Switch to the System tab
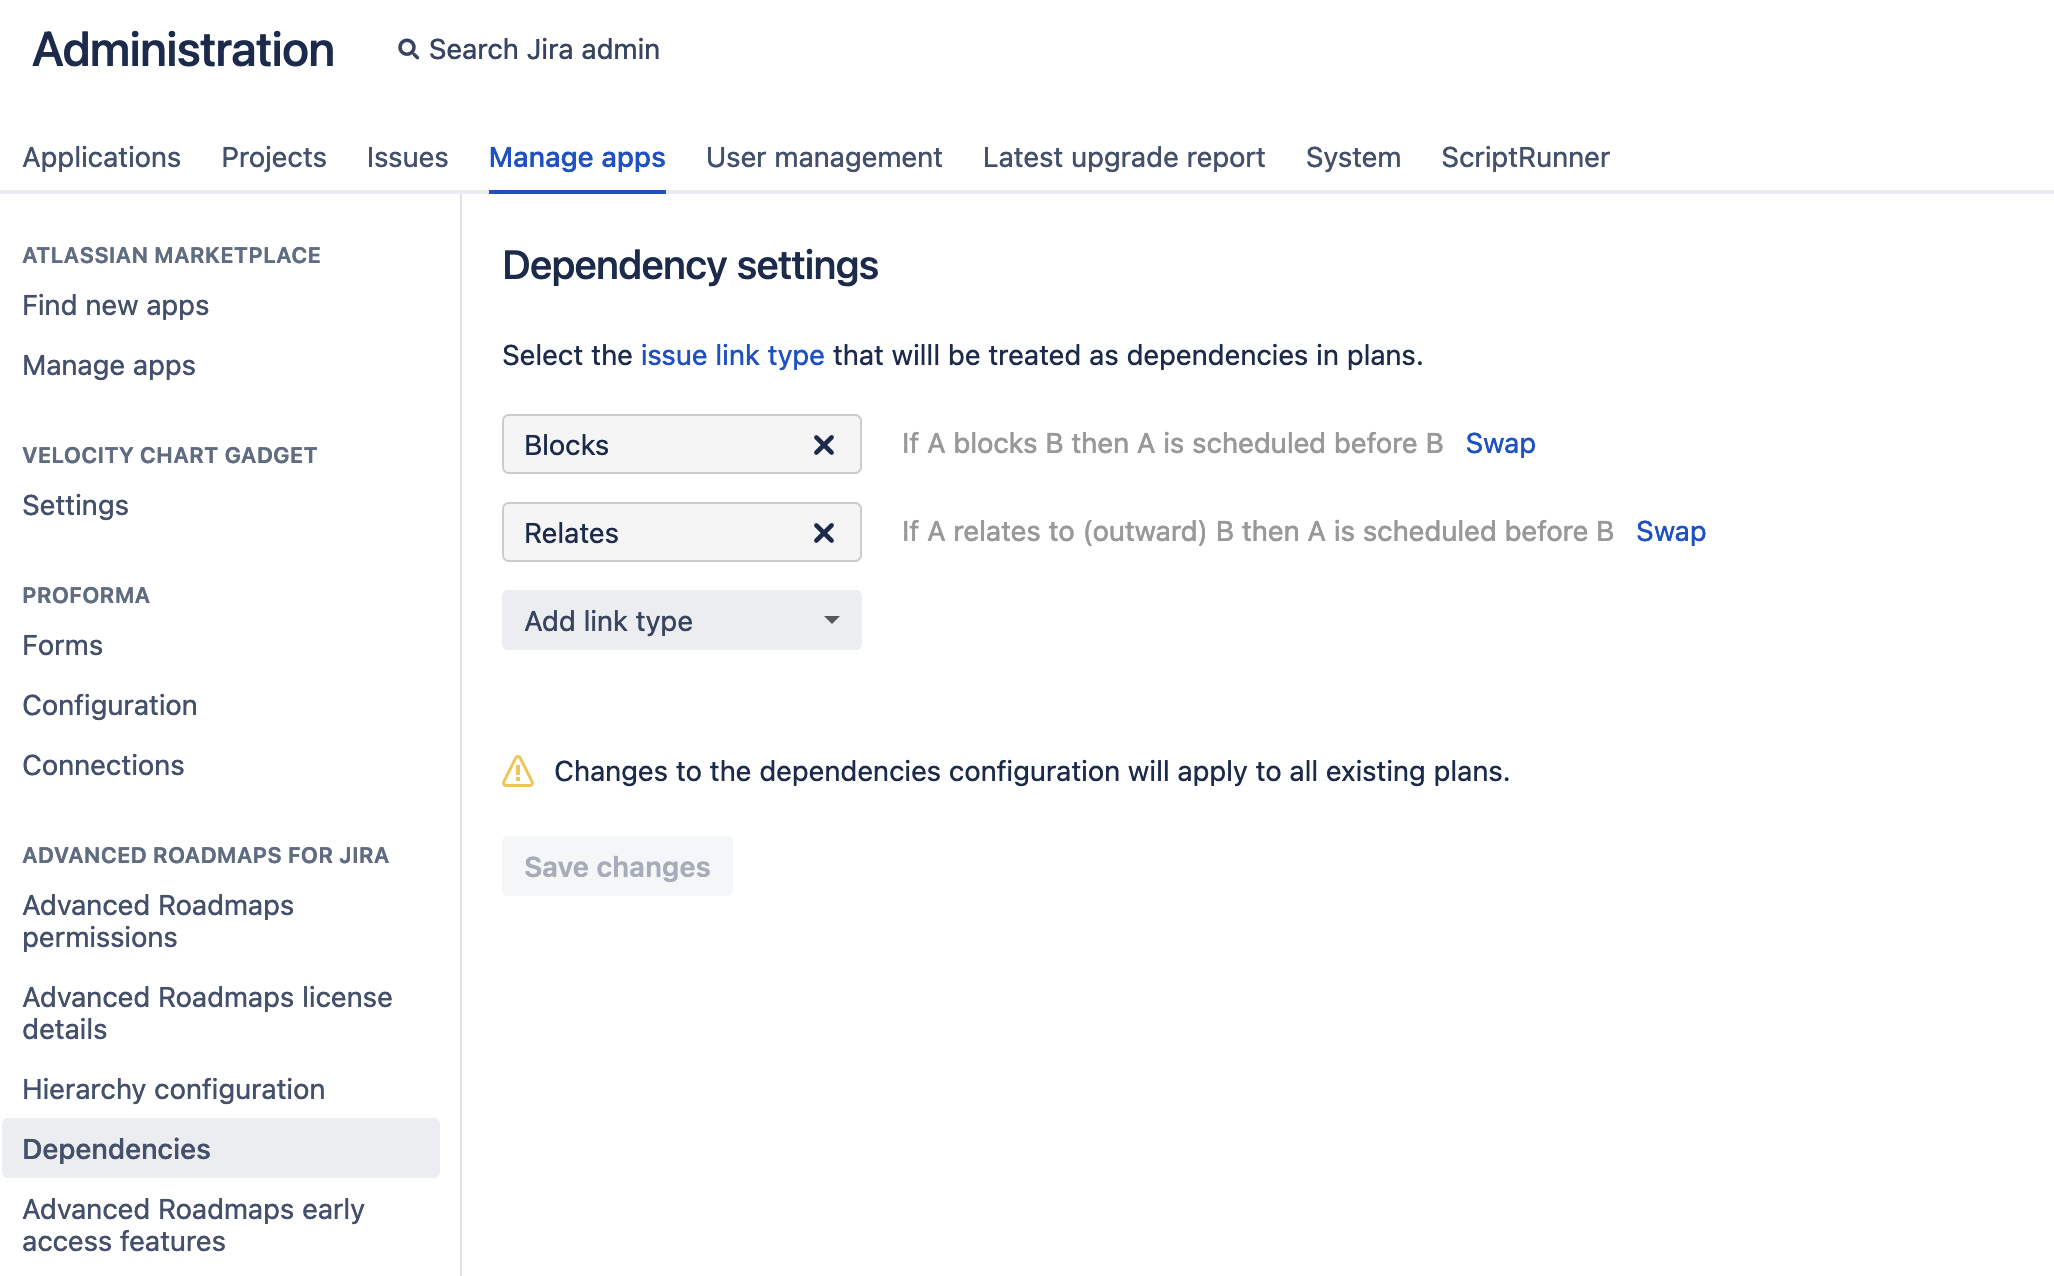Image resolution: width=2054 pixels, height=1276 pixels. [1352, 157]
